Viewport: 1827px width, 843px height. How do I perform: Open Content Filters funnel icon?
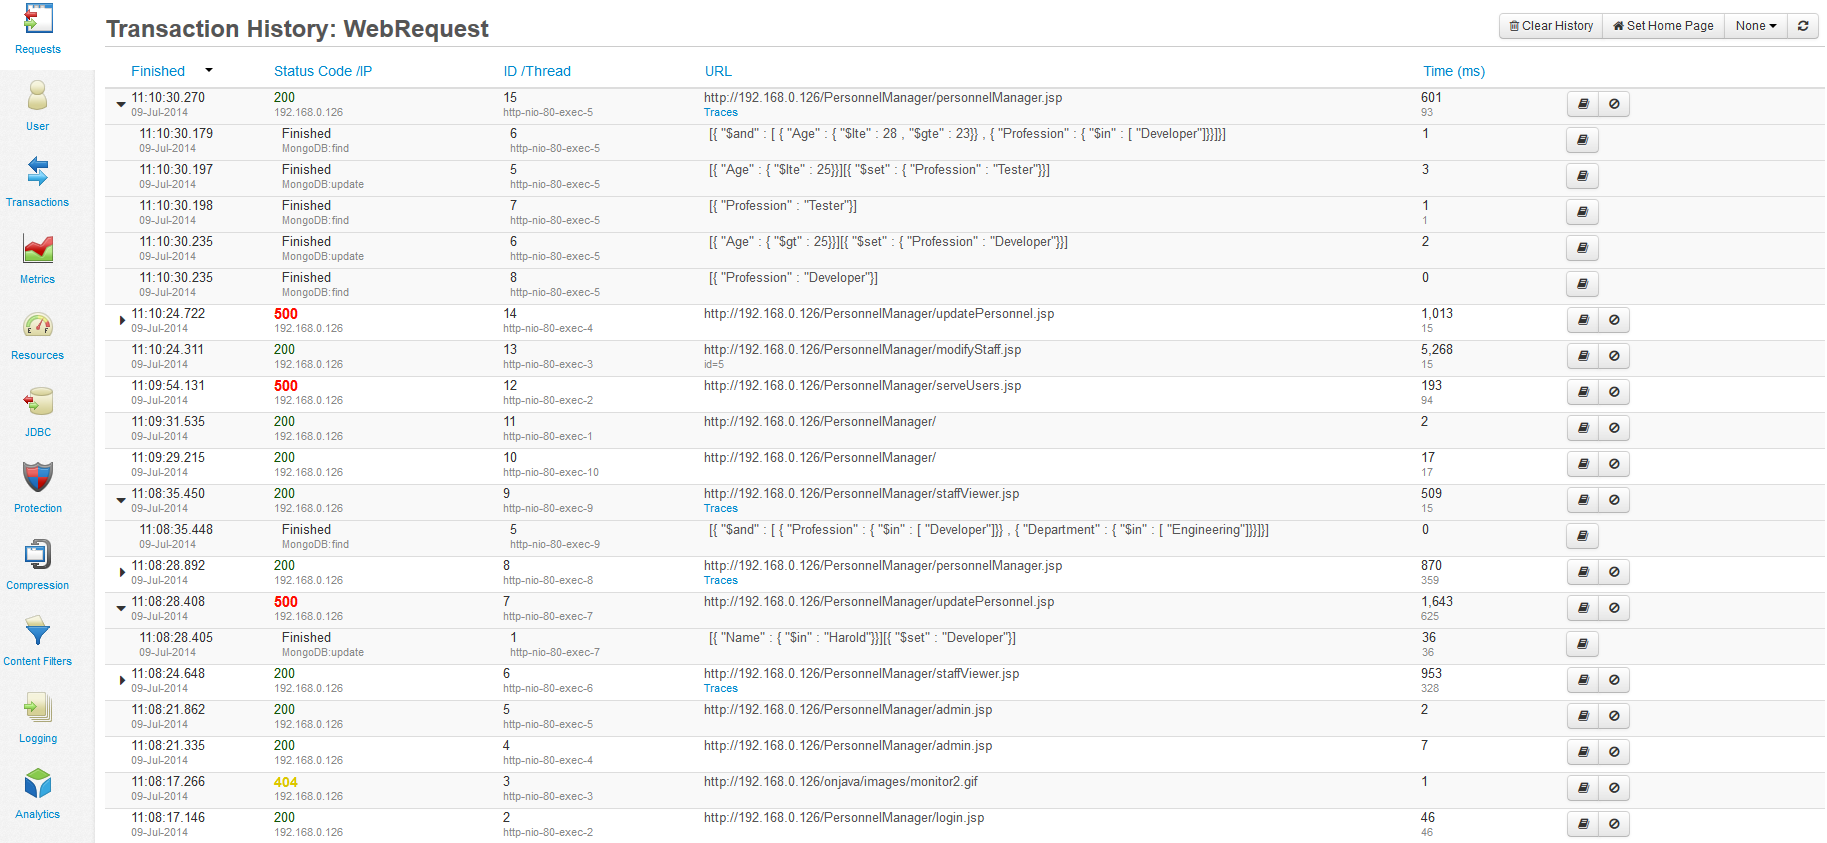point(37,640)
